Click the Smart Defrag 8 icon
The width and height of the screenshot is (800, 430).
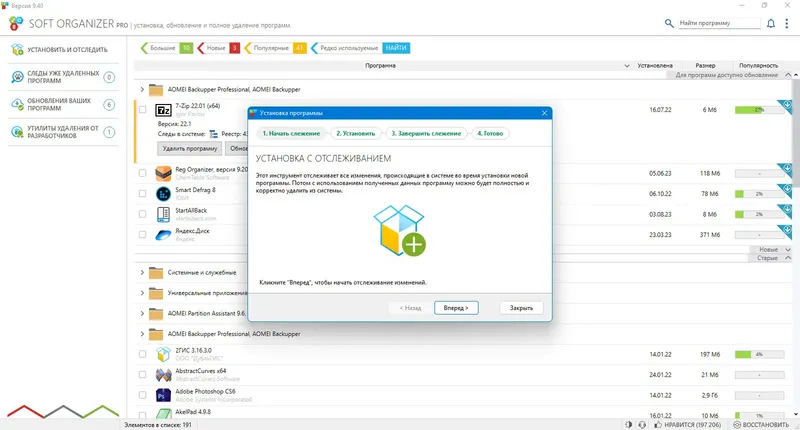(163, 194)
